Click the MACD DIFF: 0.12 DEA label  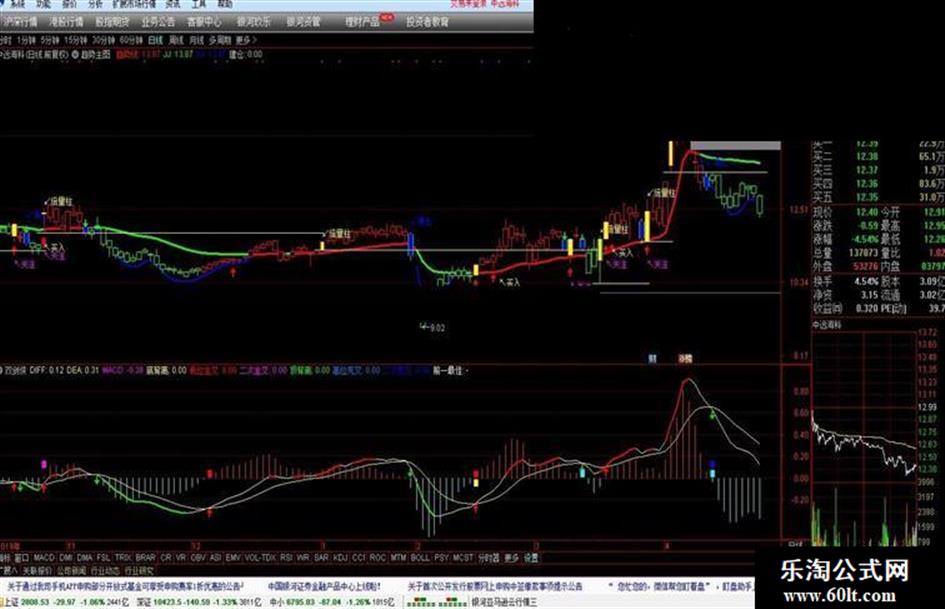point(64,370)
